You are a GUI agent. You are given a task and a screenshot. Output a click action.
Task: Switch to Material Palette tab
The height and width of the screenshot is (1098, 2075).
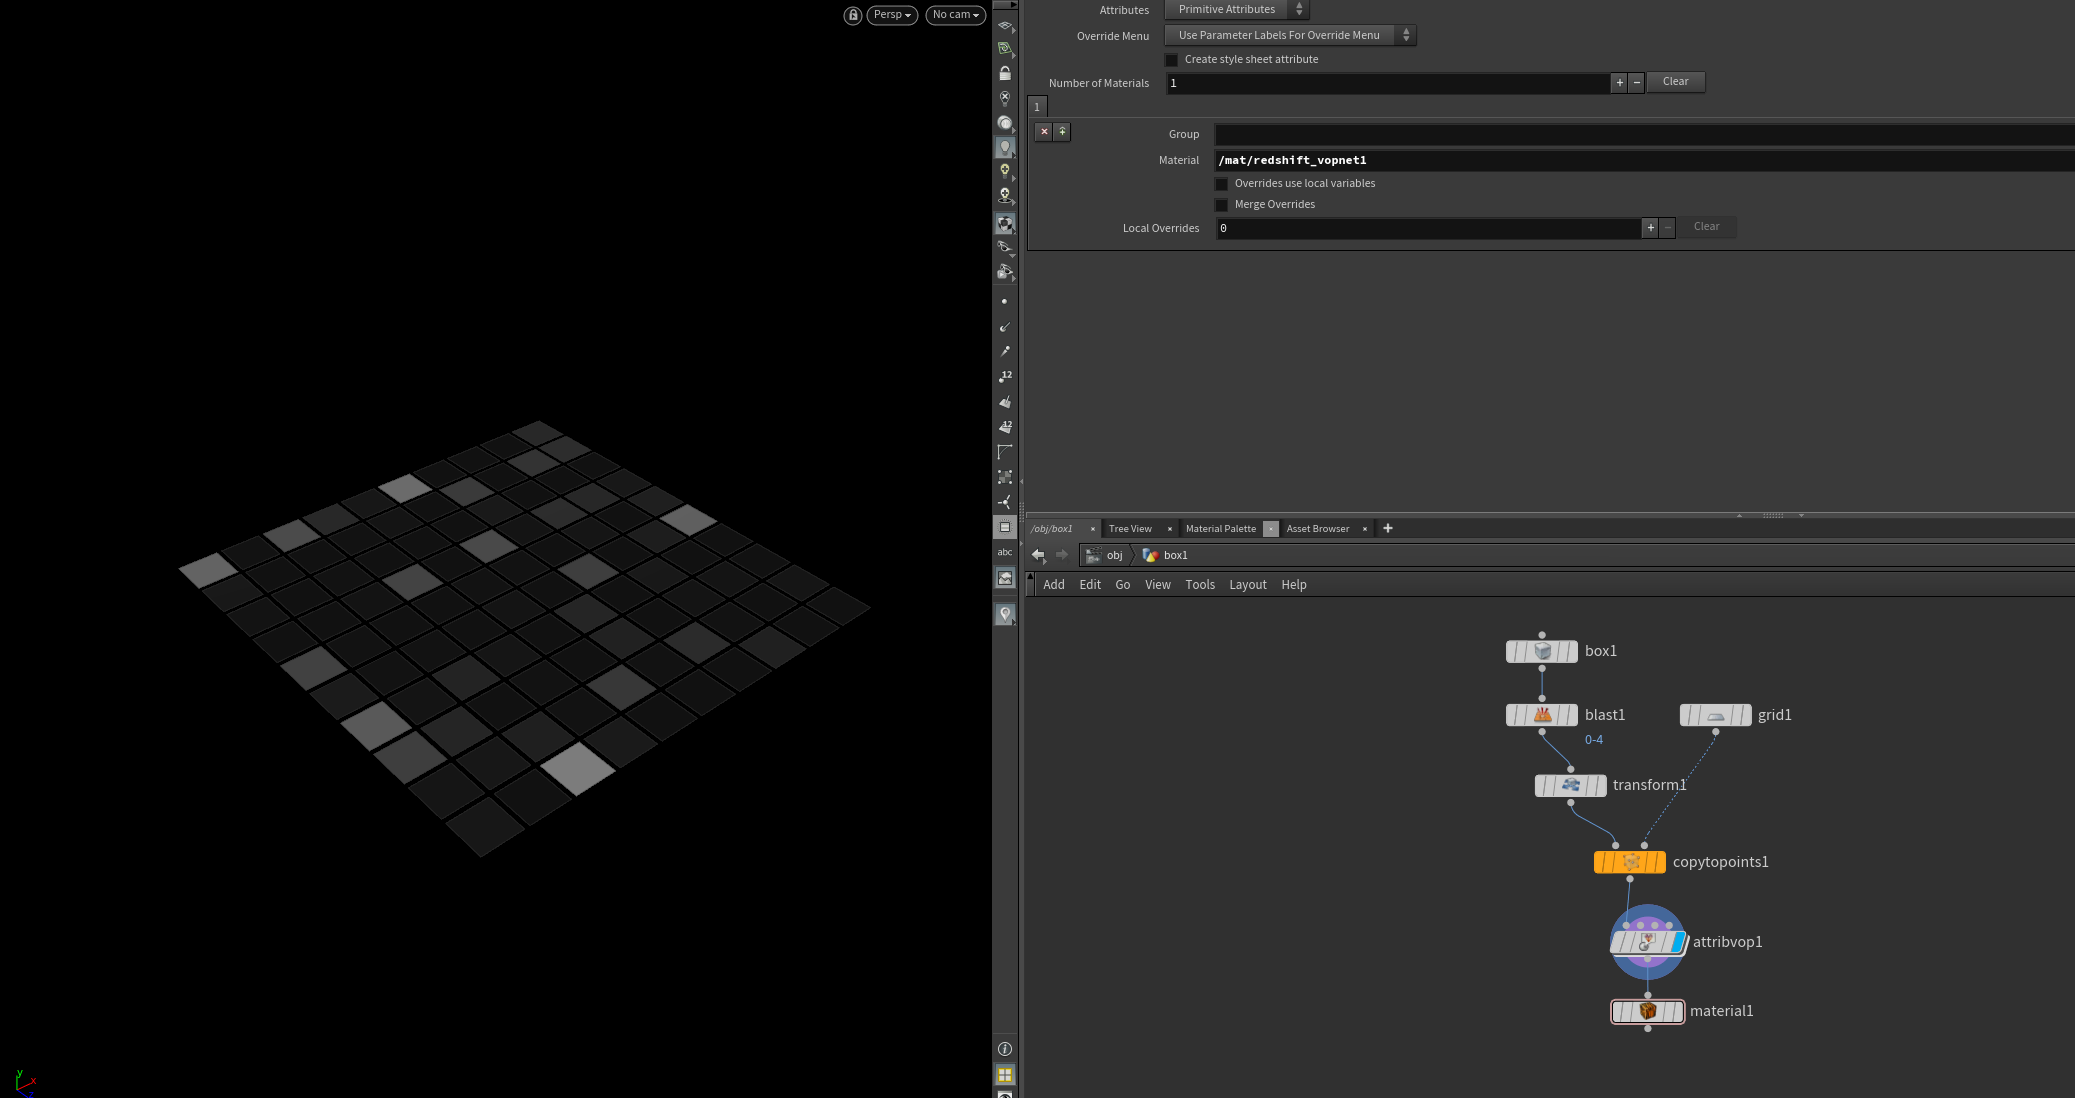[x=1220, y=529]
